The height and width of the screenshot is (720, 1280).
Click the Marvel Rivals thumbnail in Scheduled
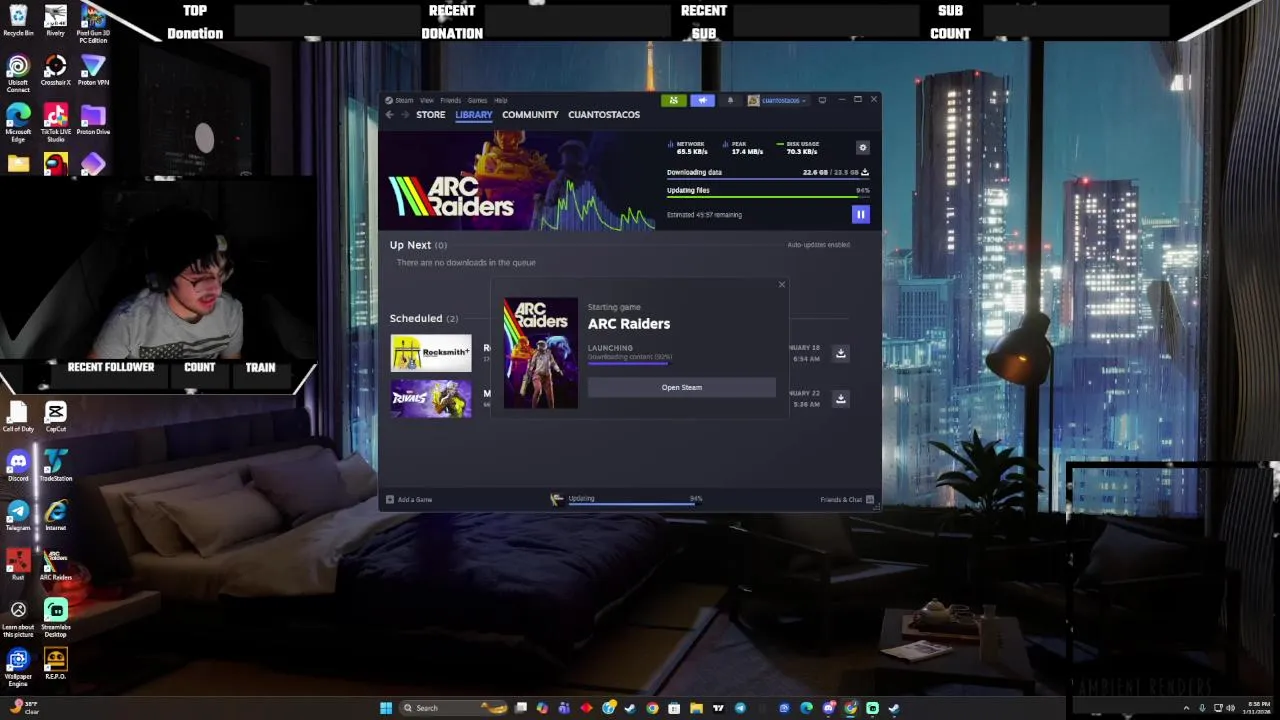pyautogui.click(x=431, y=398)
